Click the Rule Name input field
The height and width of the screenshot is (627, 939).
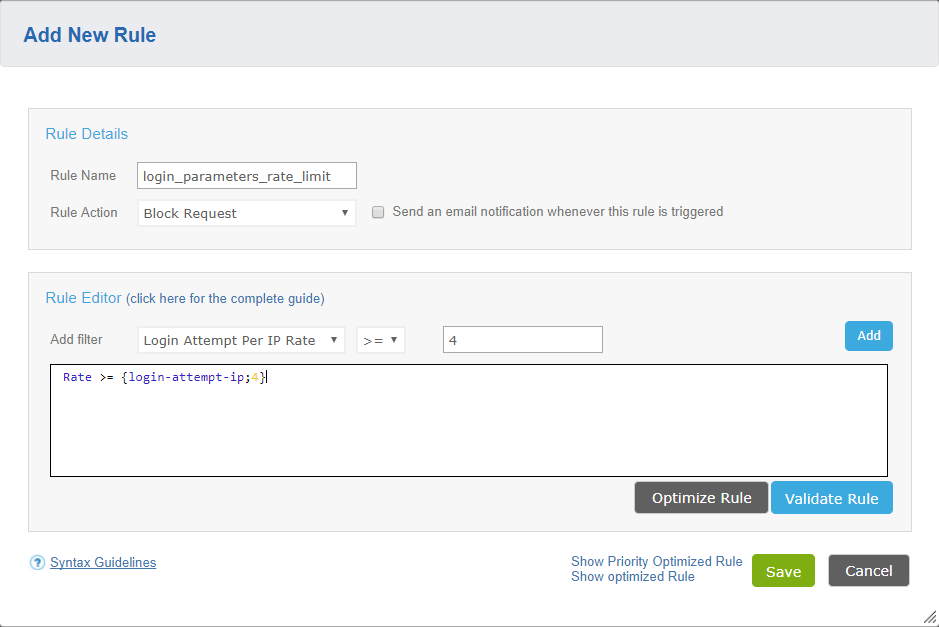[247, 175]
